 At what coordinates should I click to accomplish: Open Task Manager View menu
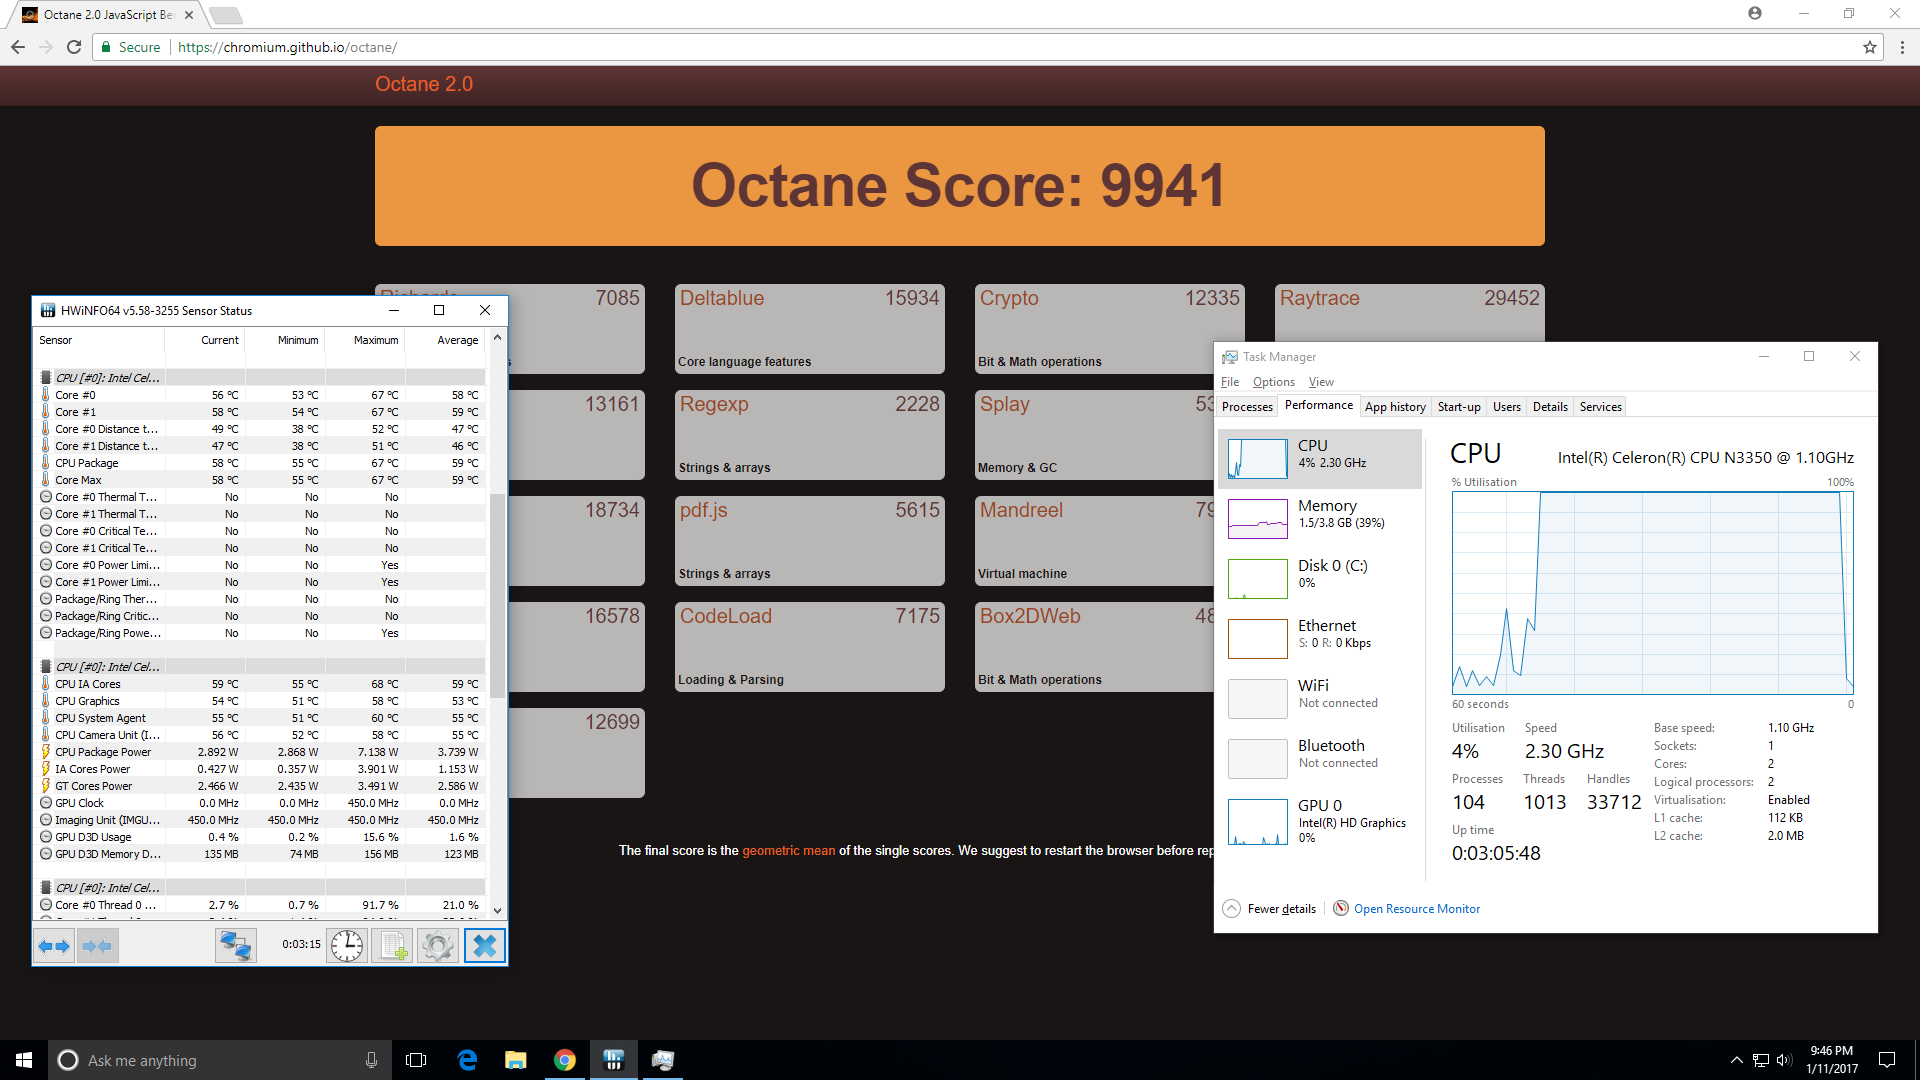1321,382
